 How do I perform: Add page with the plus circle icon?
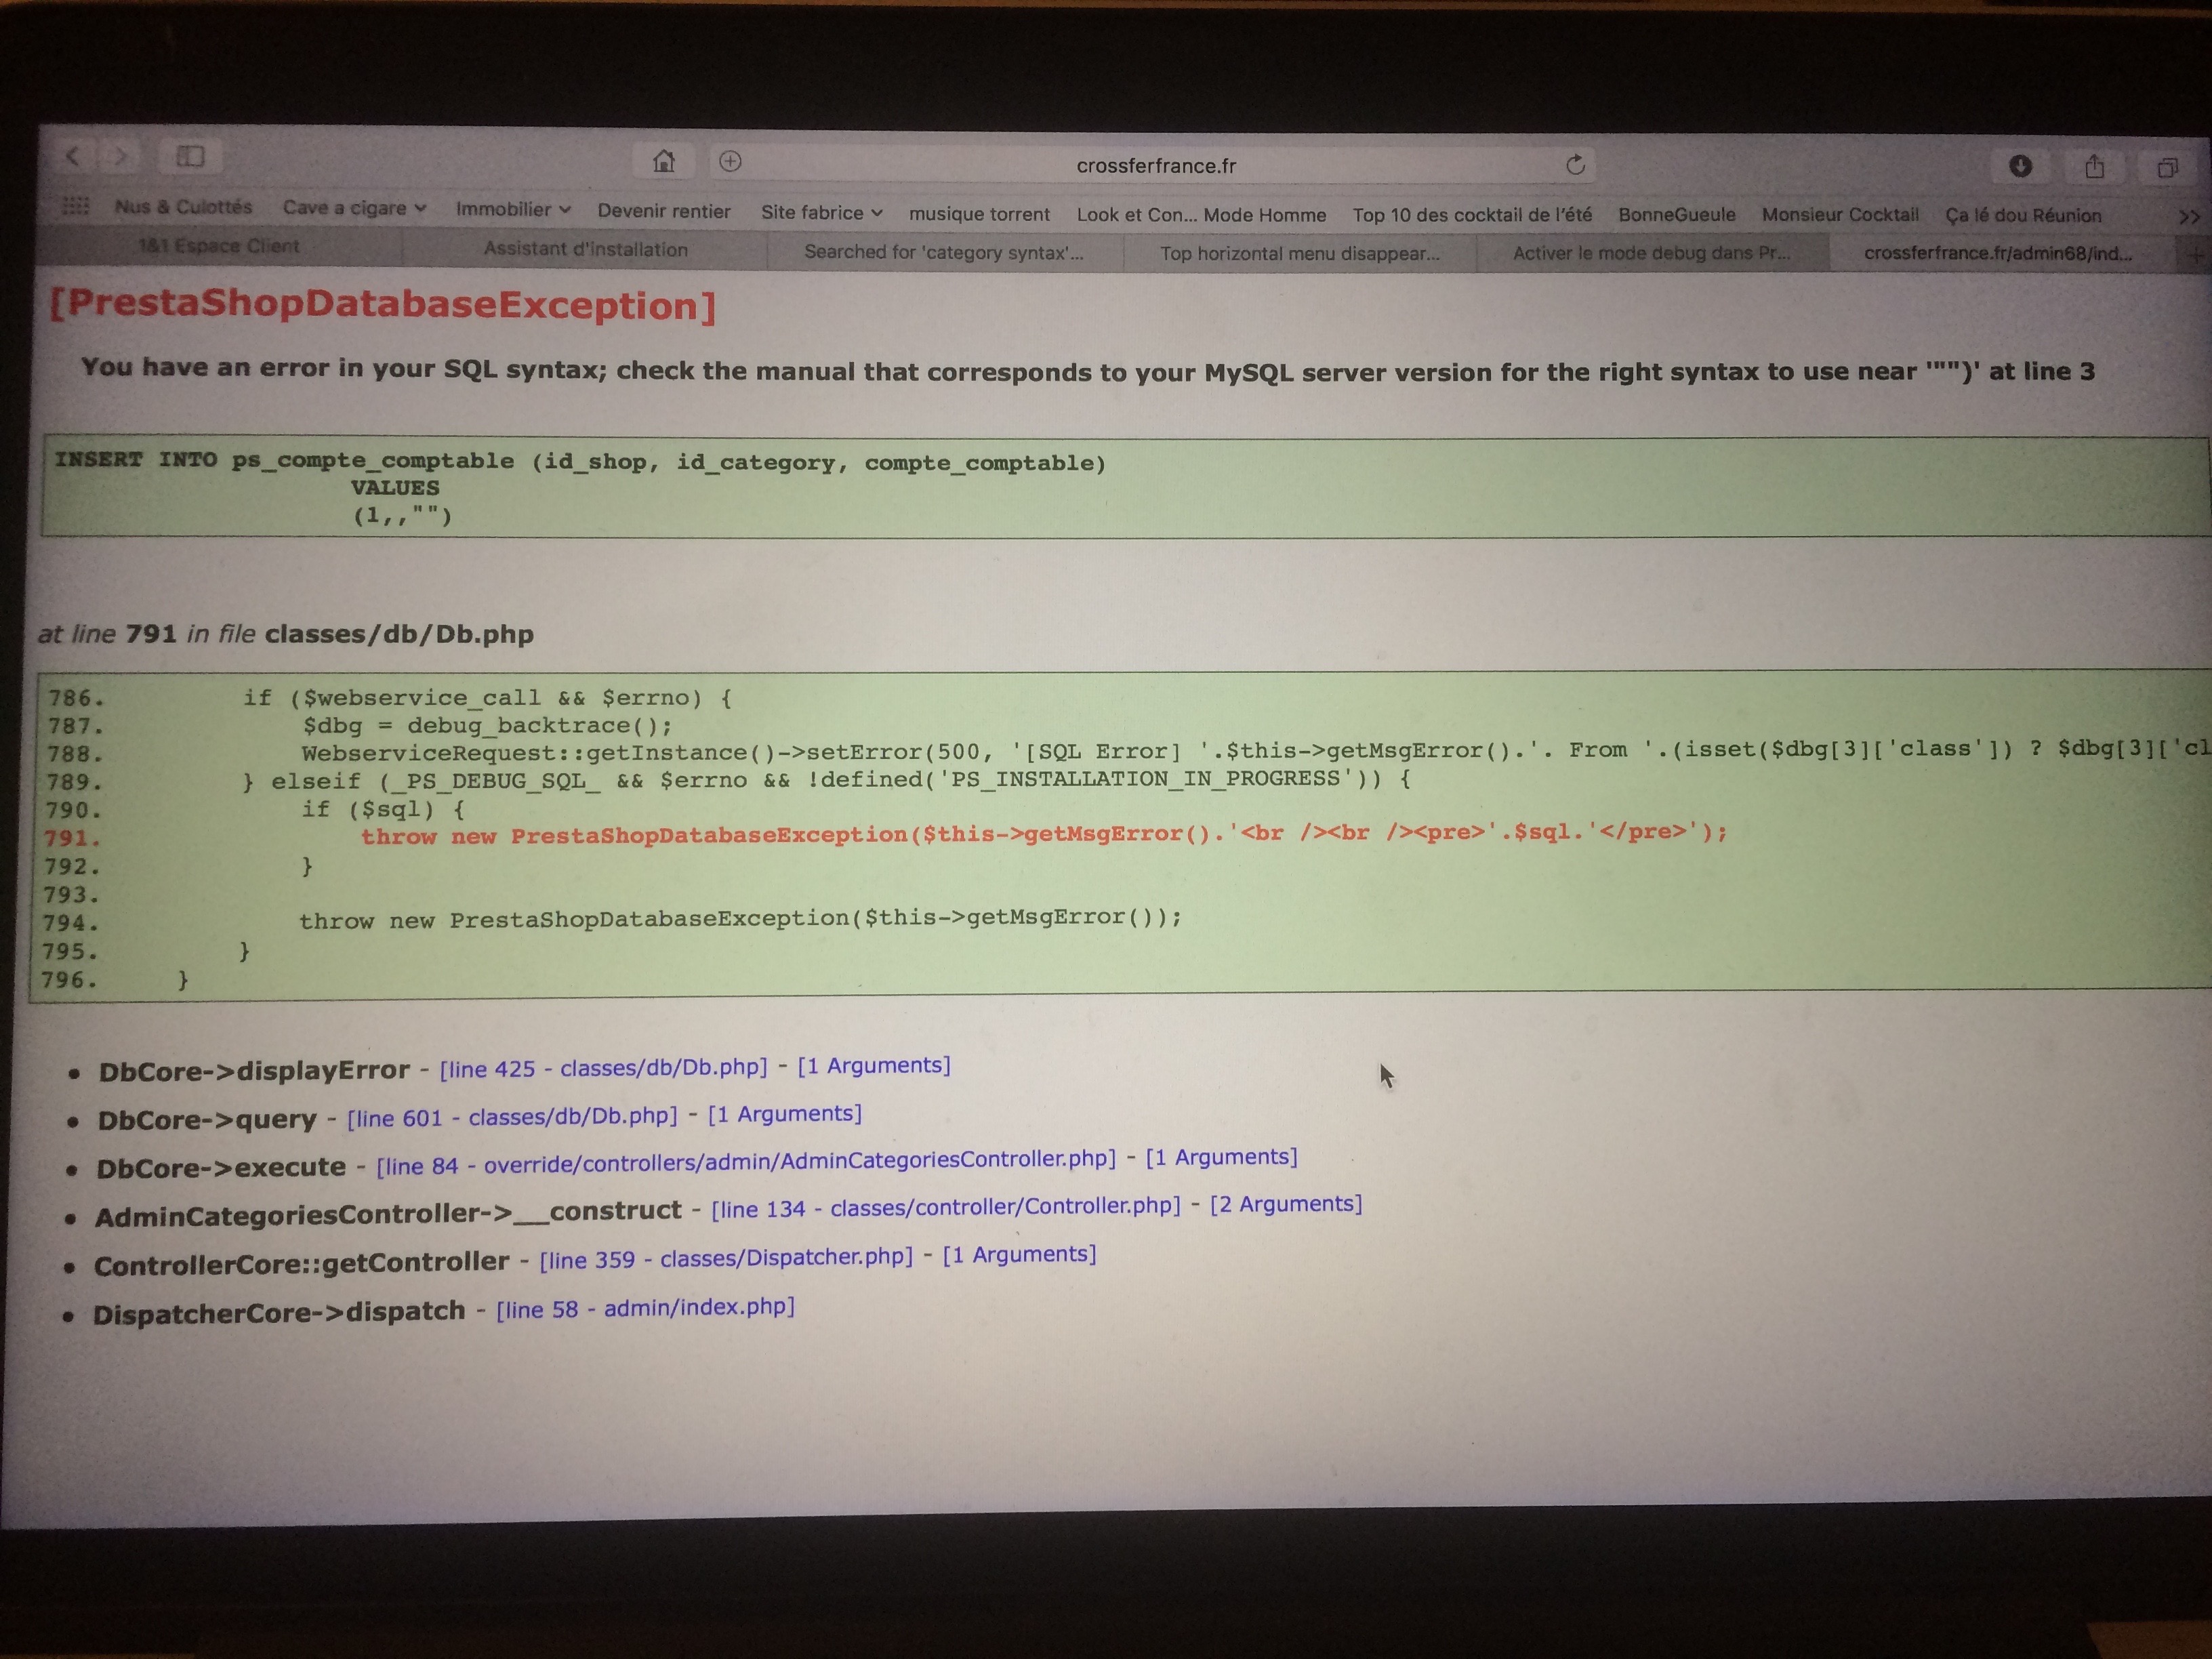(x=730, y=161)
